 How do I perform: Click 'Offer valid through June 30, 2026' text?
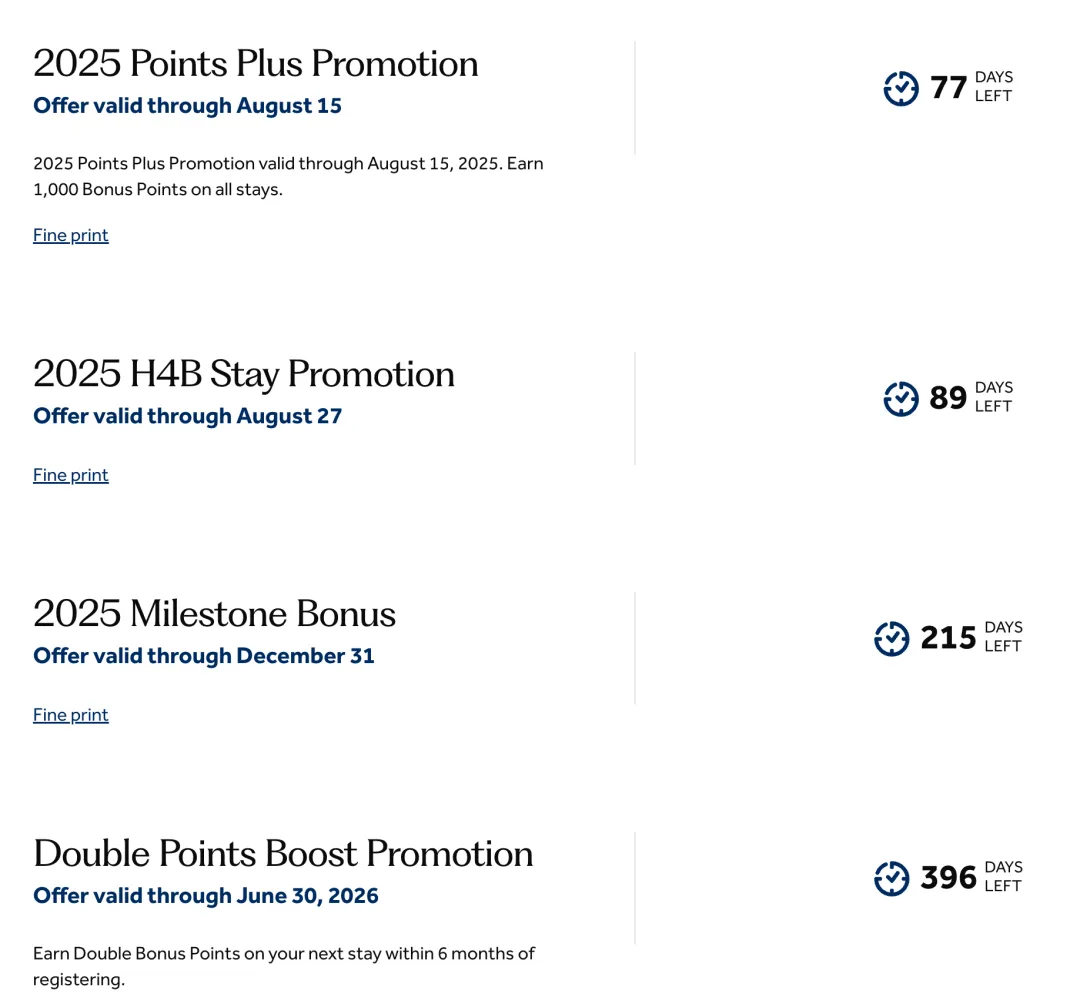tap(206, 896)
